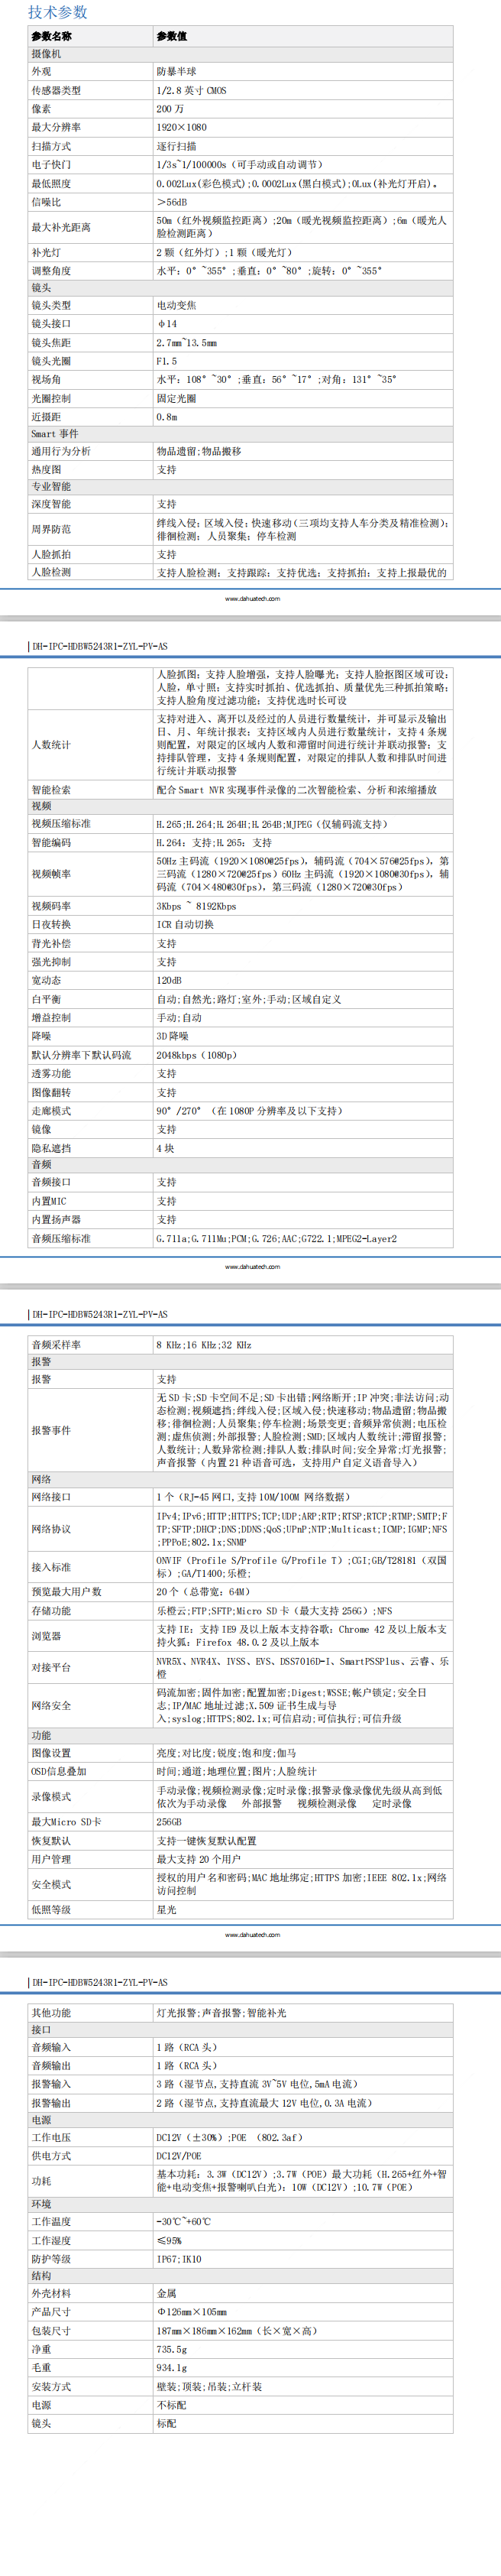This screenshot has height=2576, width=501.
Task: Select the wide dynamic value "120dB"
Action: tap(169, 980)
